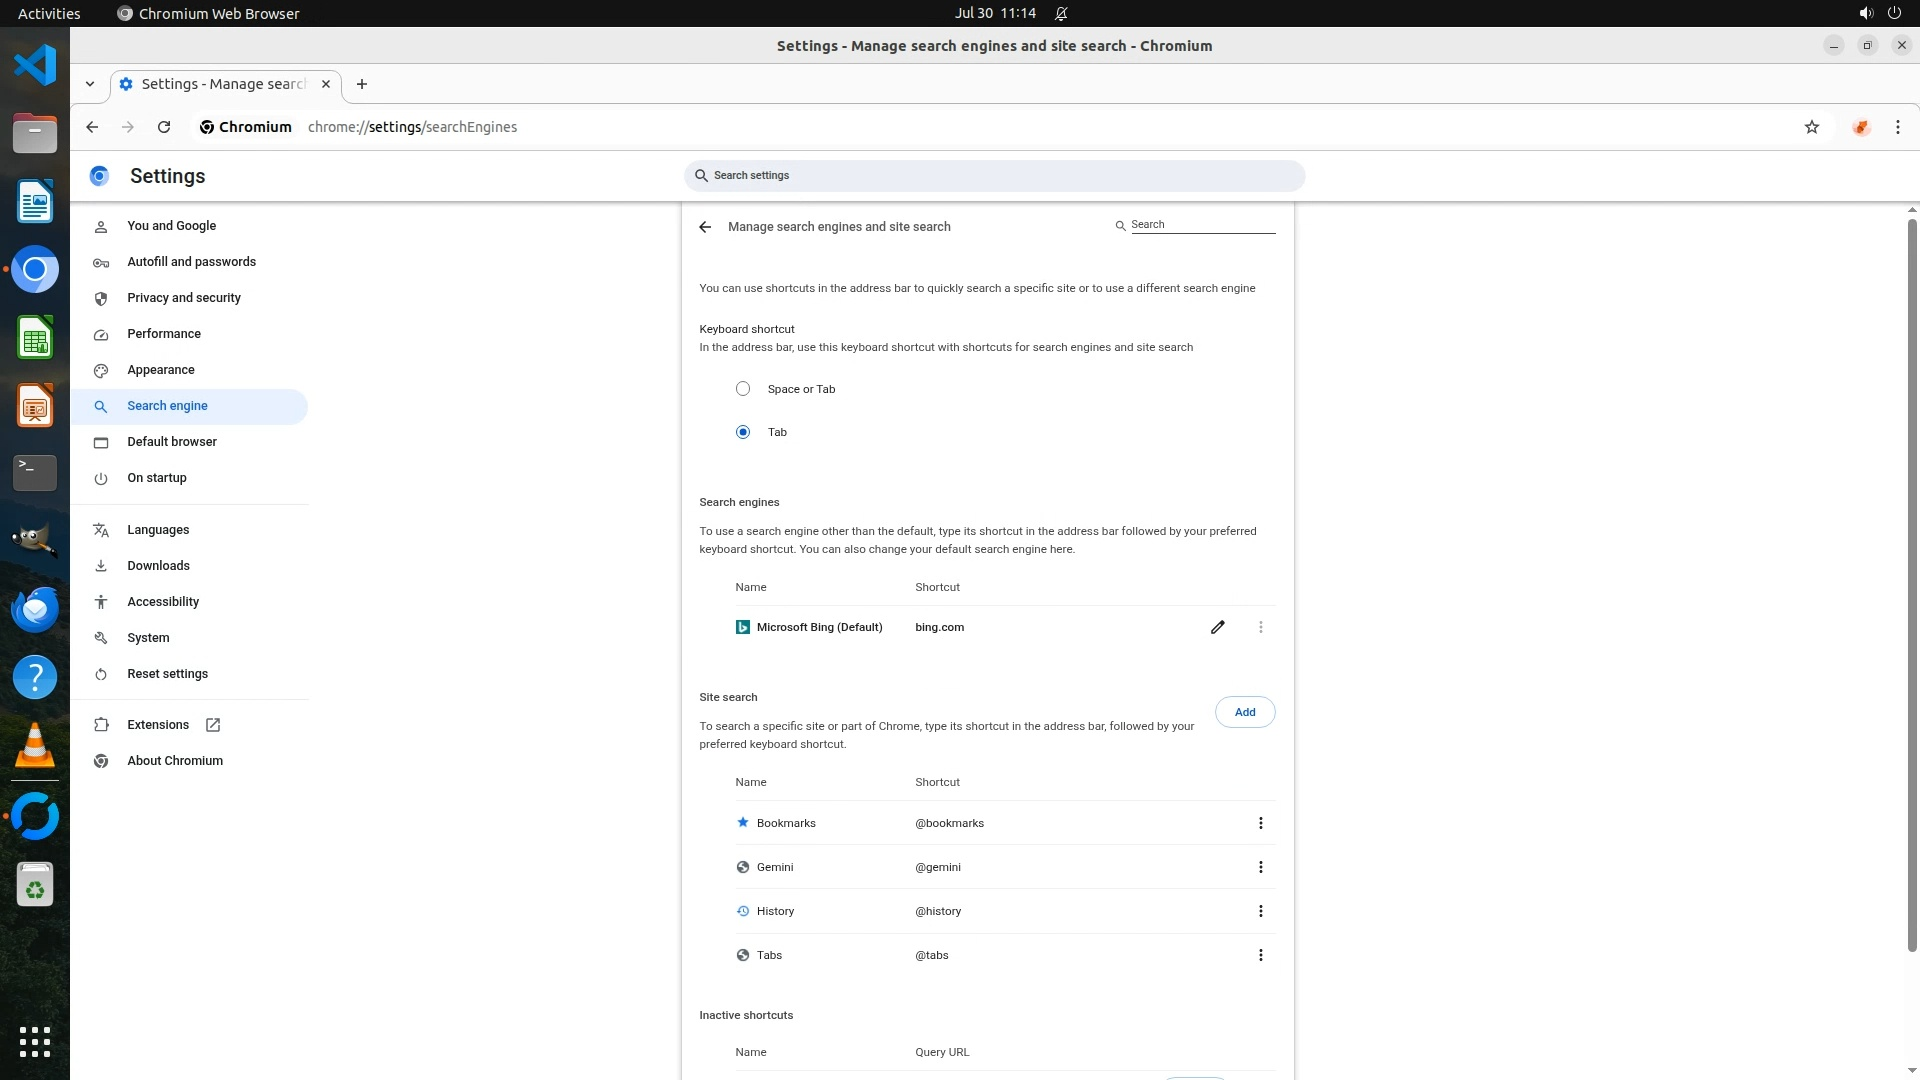Launch Visual Studio Code from the dock

tap(35, 66)
